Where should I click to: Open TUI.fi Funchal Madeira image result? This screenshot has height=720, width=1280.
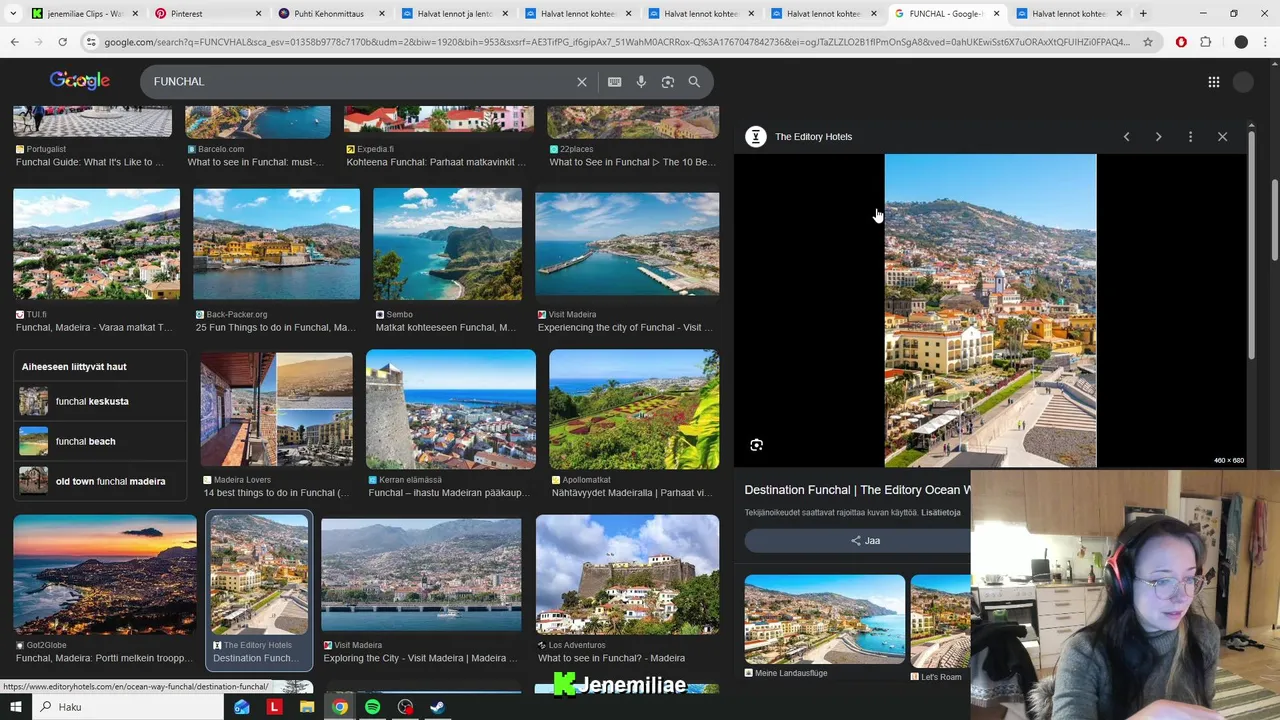click(x=96, y=244)
